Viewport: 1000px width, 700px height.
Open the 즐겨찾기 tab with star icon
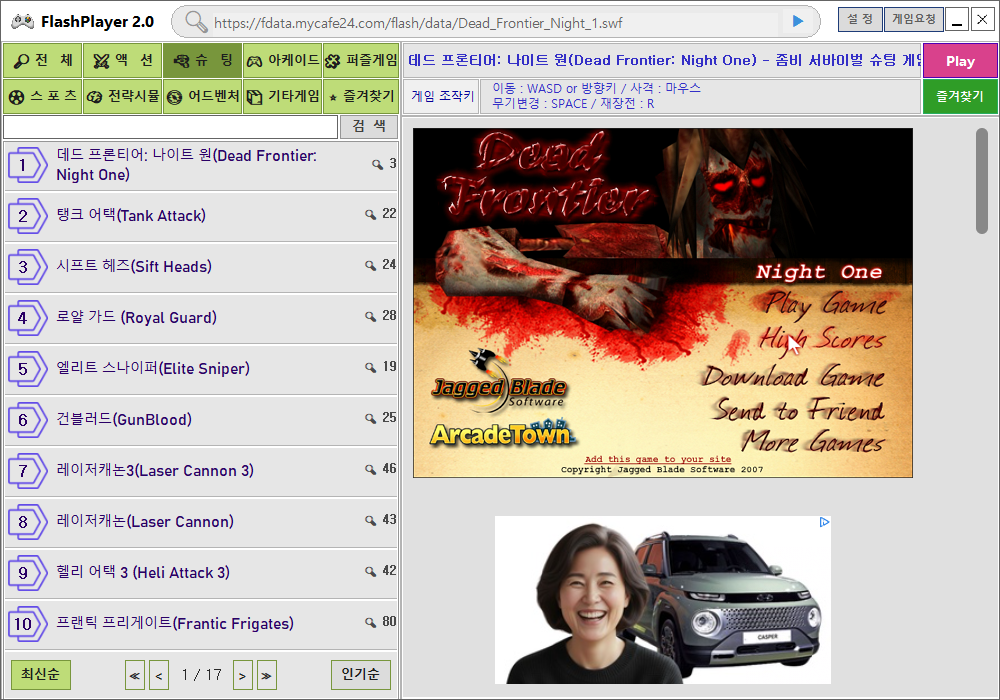tap(361, 96)
